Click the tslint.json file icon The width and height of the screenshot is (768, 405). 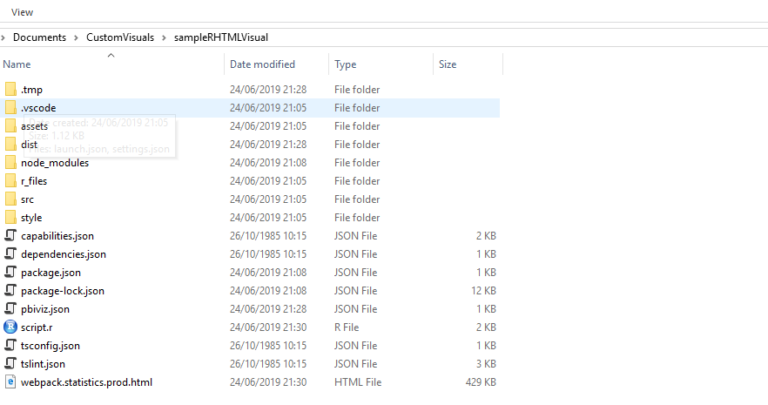[11, 364]
